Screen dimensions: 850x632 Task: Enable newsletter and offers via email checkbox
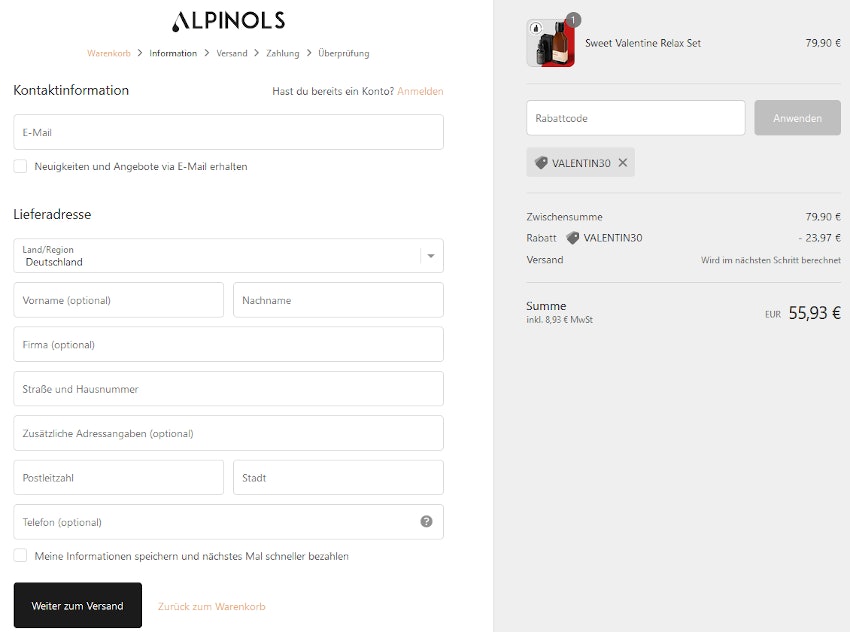tap(20, 167)
